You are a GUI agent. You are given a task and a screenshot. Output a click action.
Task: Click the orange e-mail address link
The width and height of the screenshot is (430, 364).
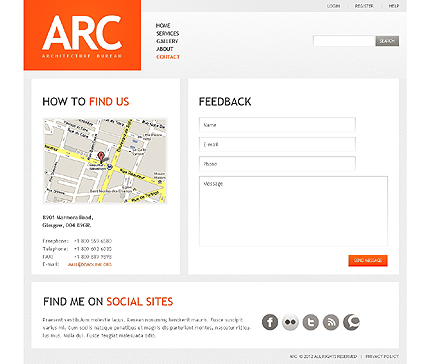(x=90, y=265)
